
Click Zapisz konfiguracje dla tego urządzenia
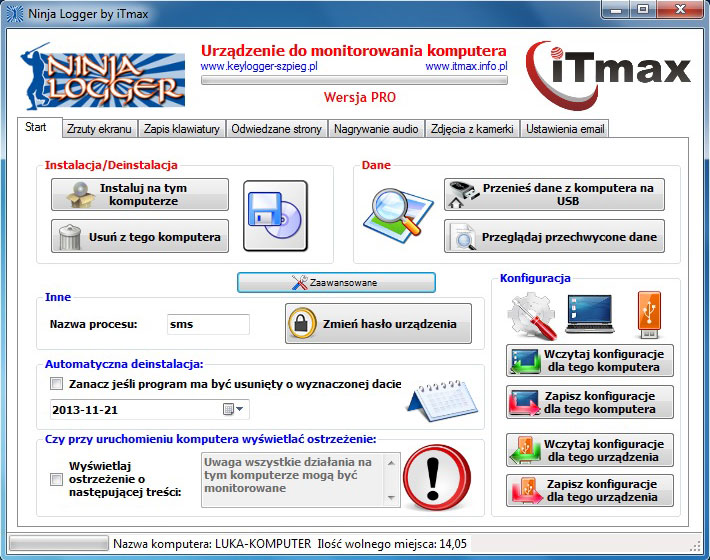(590, 491)
